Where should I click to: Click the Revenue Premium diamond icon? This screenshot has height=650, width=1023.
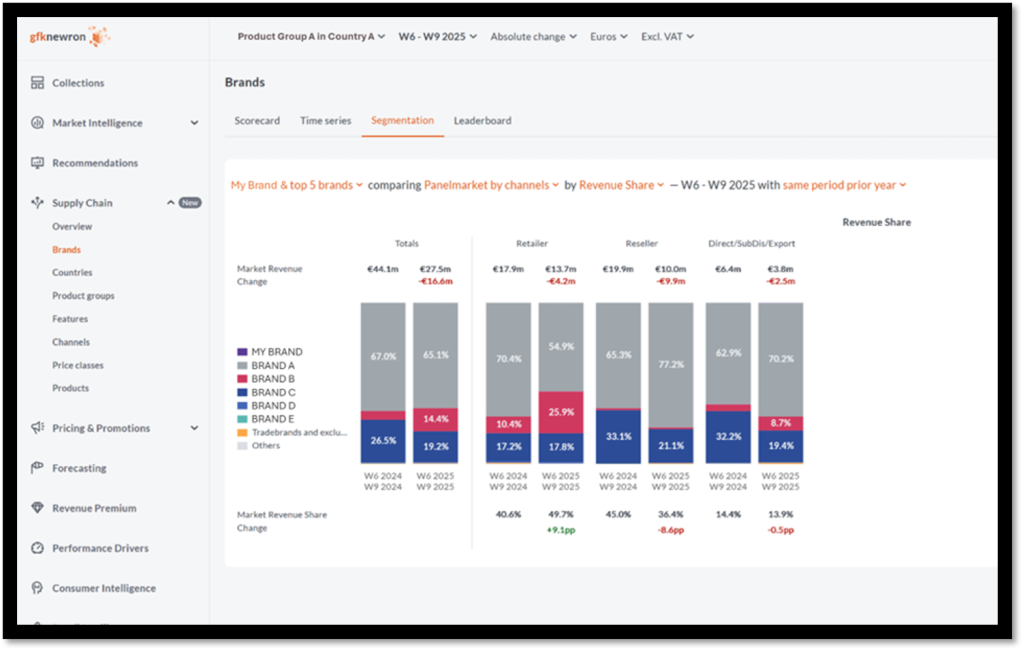(37, 508)
